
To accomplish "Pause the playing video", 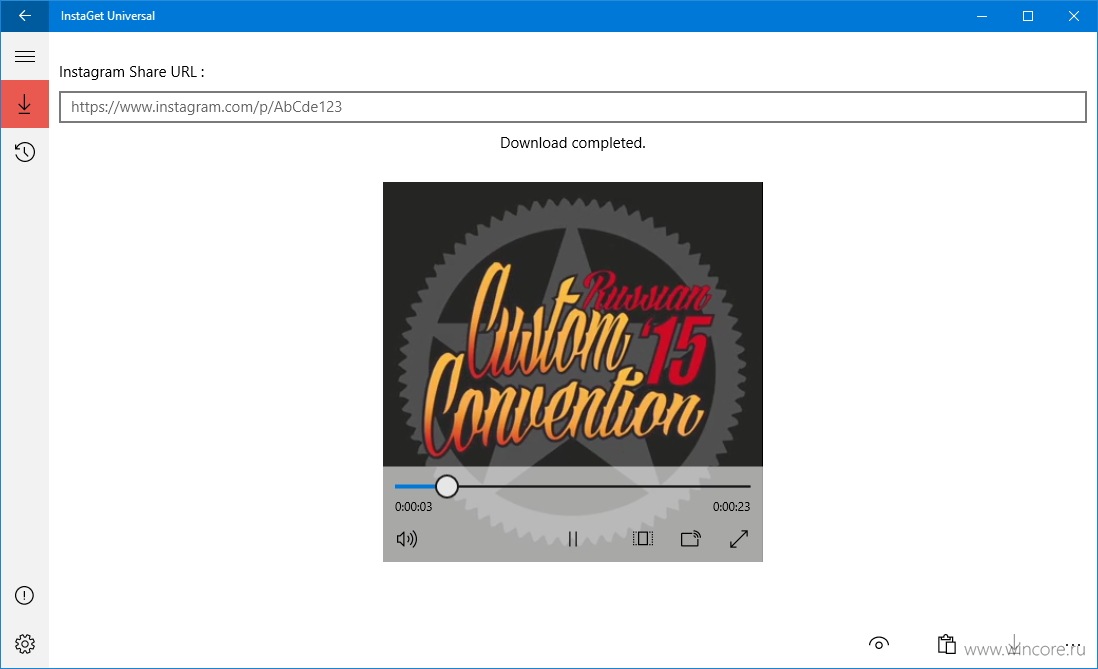I will click(x=573, y=539).
